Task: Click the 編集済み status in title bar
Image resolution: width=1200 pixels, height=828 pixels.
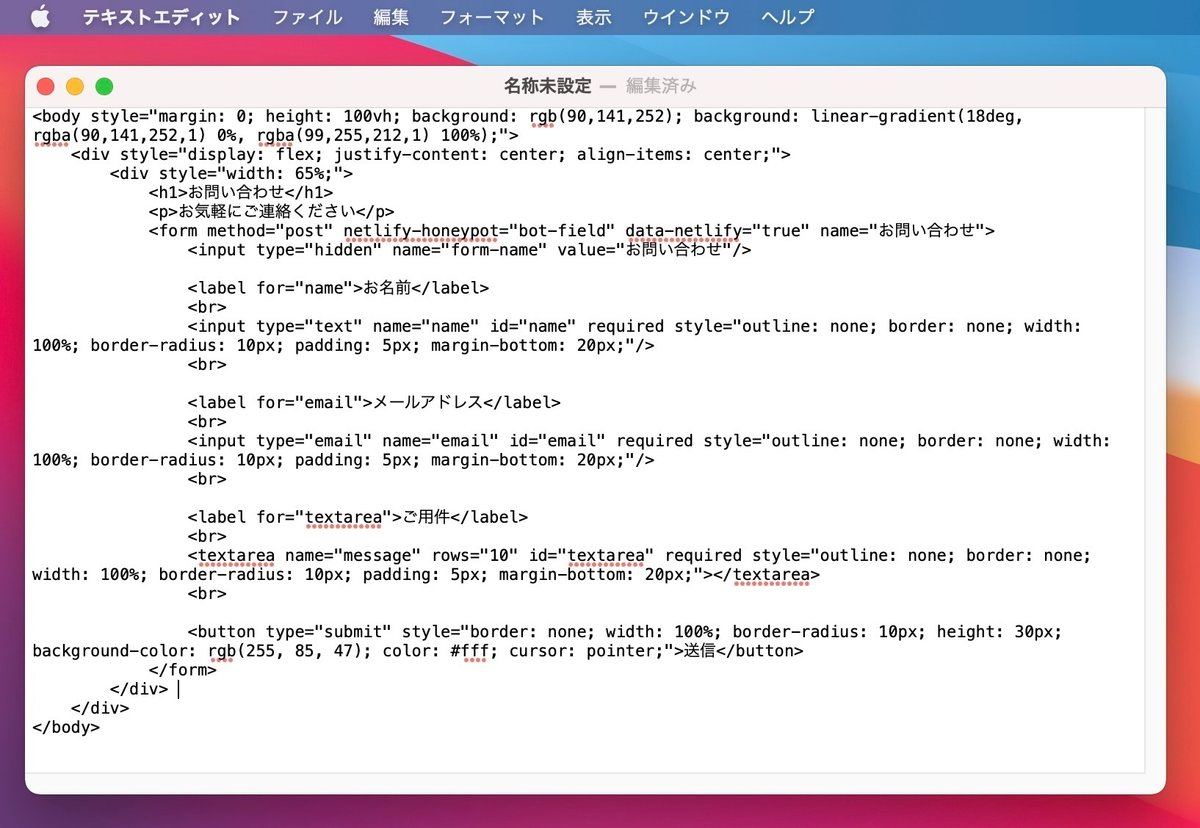Action: pyautogui.click(x=661, y=86)
